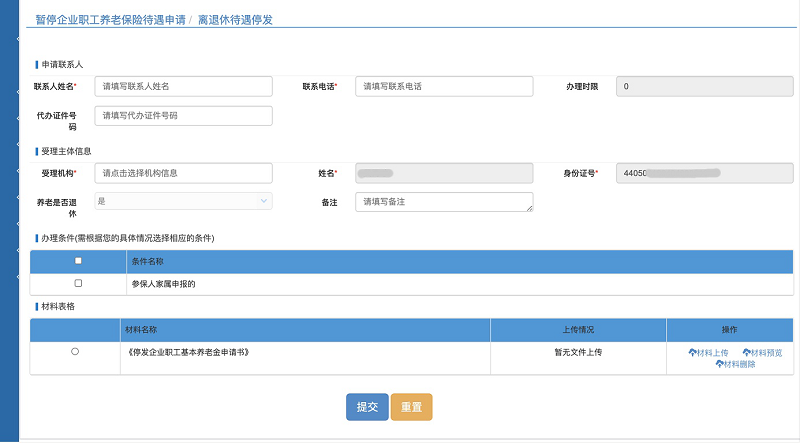Image resolution: width=800 pixels, height=443 pixels.
Task: Click the 备注 text area
Action: click(x=444, y=202)
